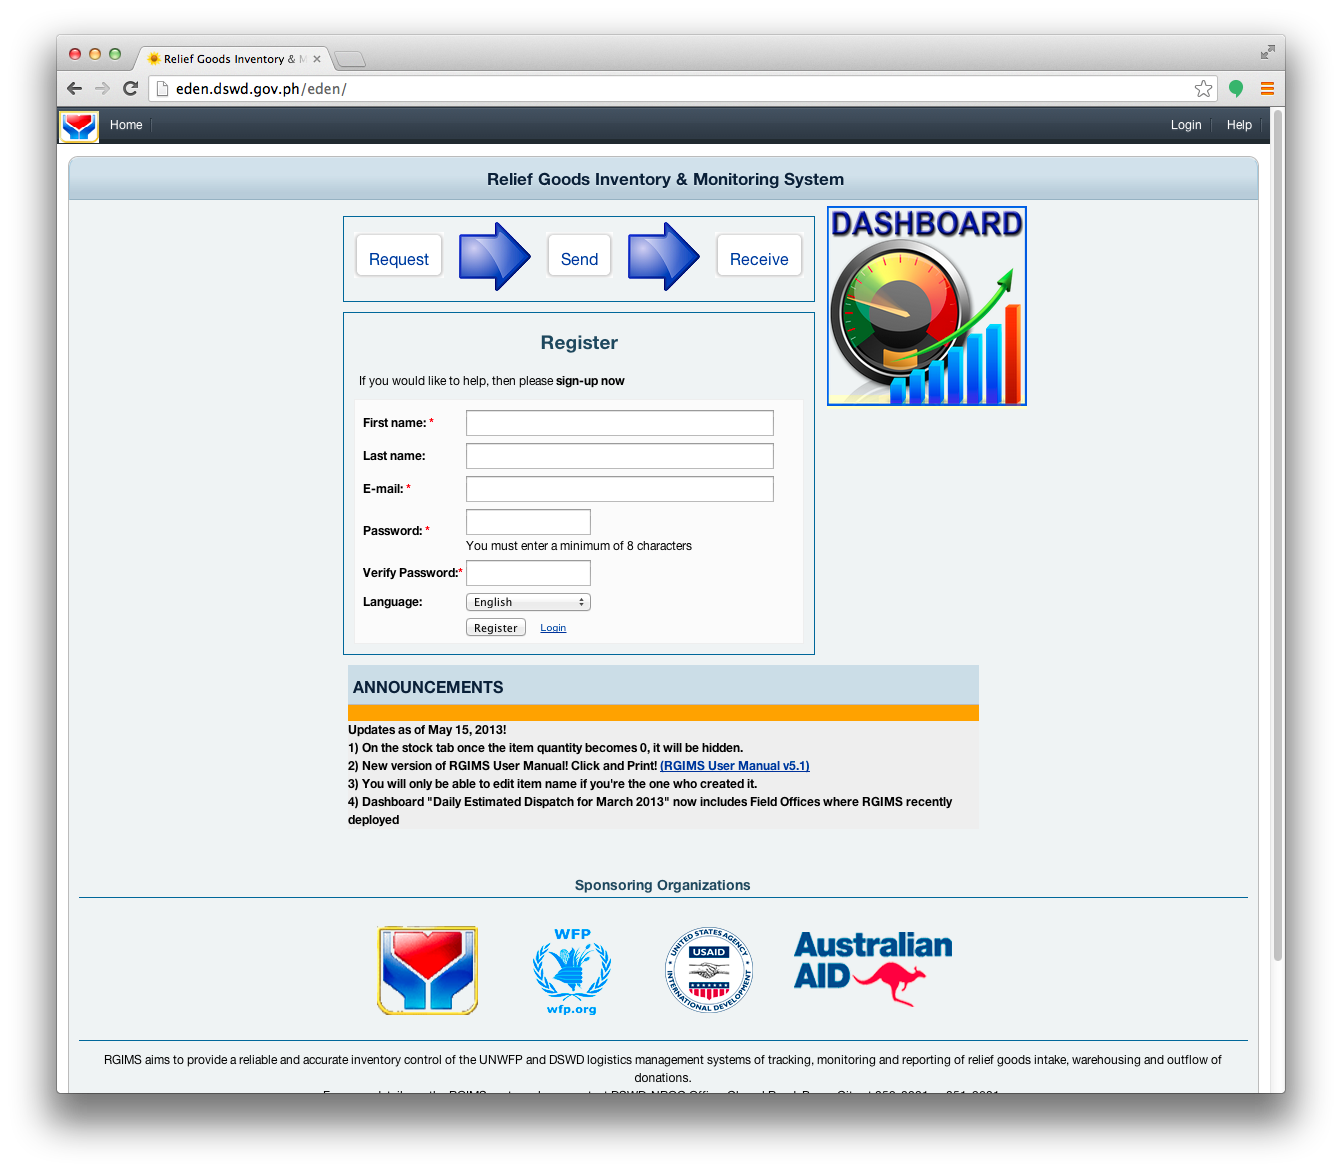Open the Language dropdown
The width and height of the screenshot is (1342, 1172).
tap(528, 602)
